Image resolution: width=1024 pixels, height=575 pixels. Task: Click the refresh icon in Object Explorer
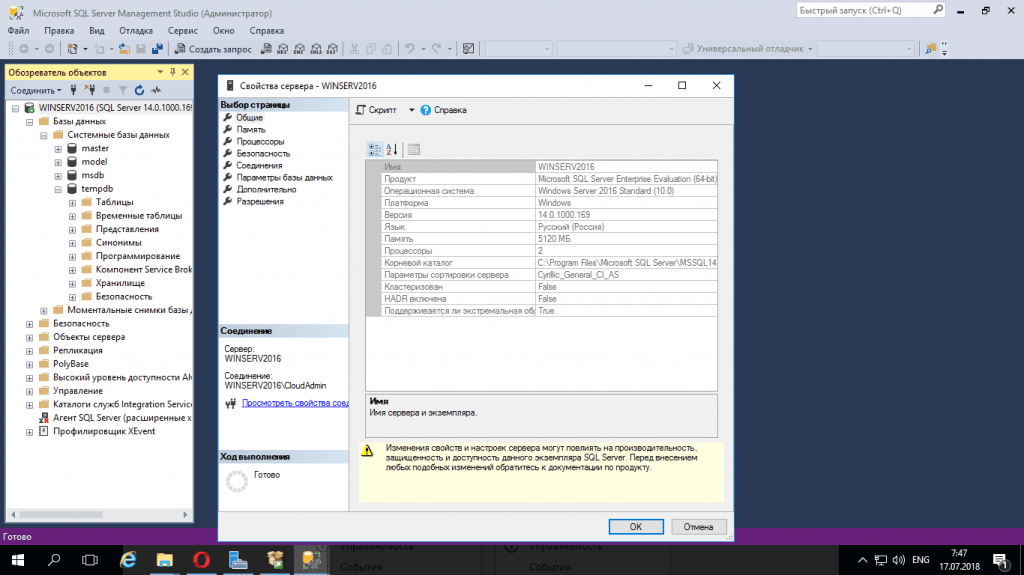click(139, 90)
